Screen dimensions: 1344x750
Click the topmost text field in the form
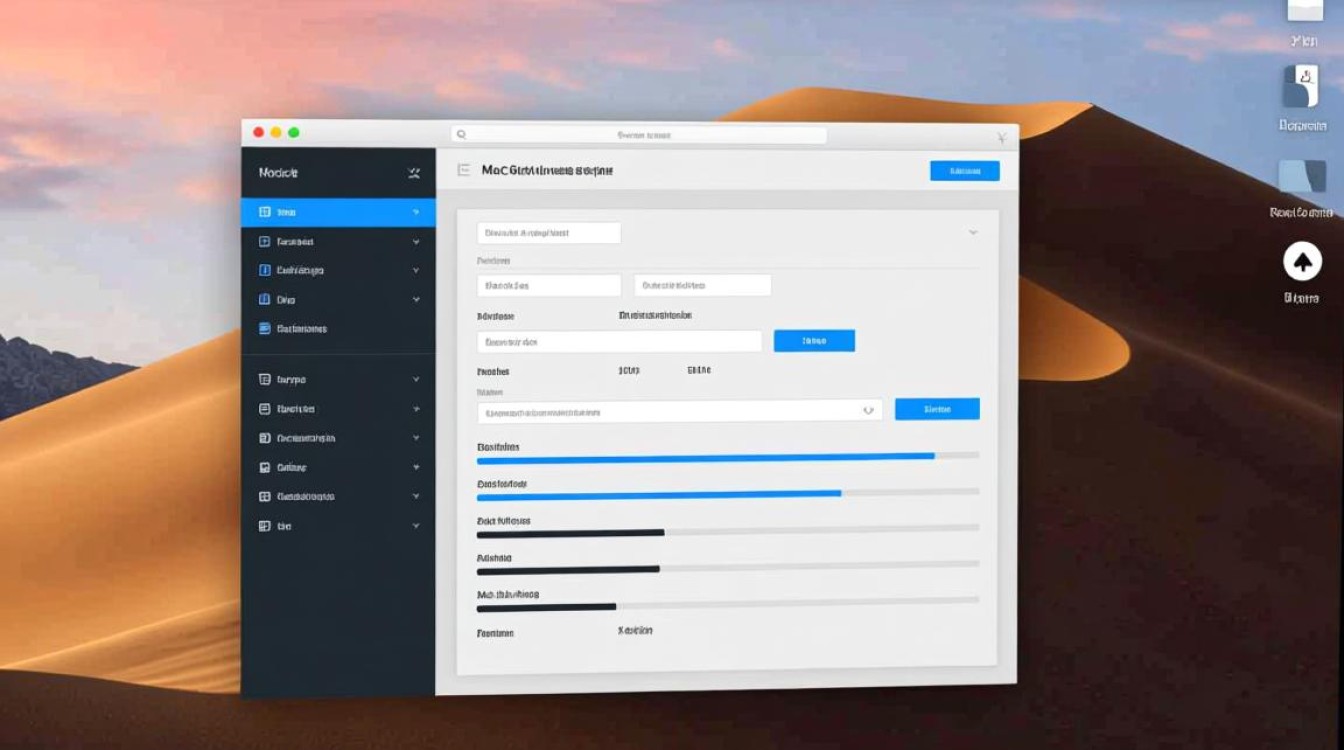pyautogui.click(x=549, y=233)
